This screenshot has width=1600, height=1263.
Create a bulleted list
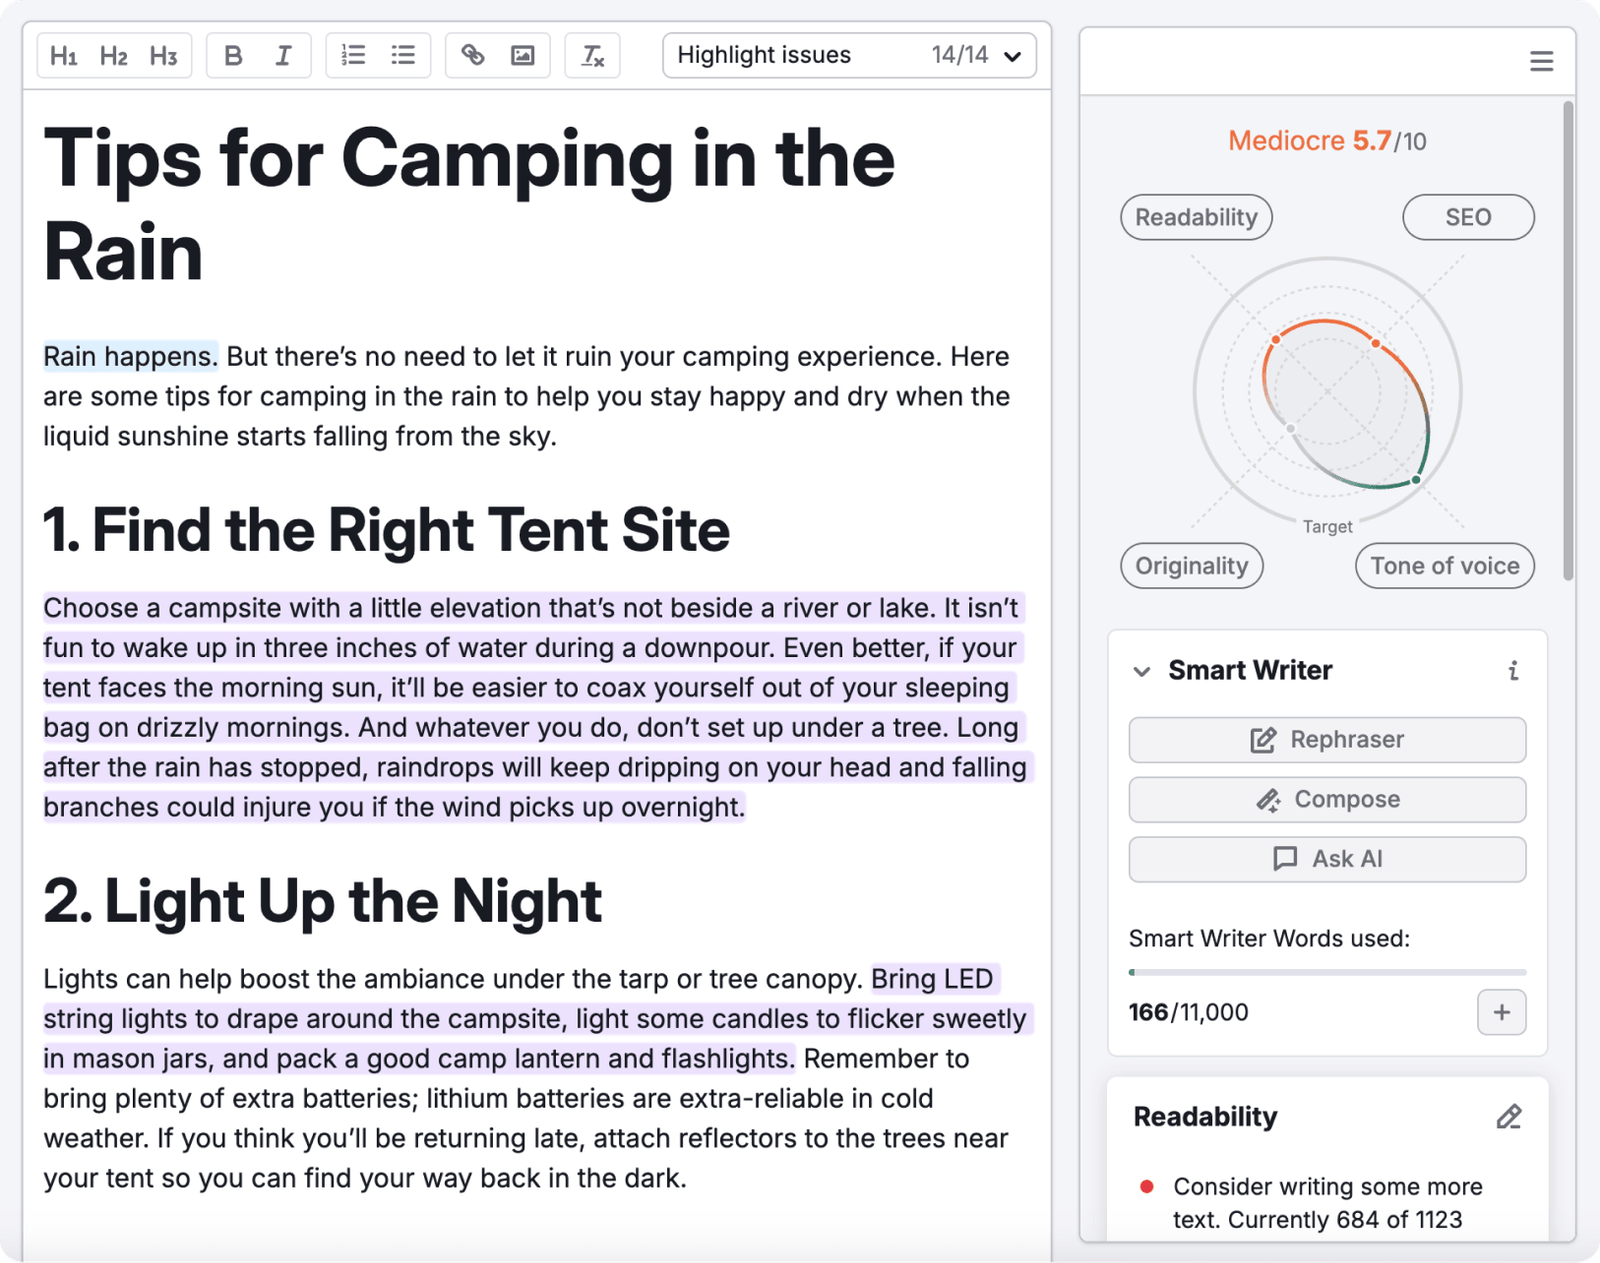click(x=403, y=55)
